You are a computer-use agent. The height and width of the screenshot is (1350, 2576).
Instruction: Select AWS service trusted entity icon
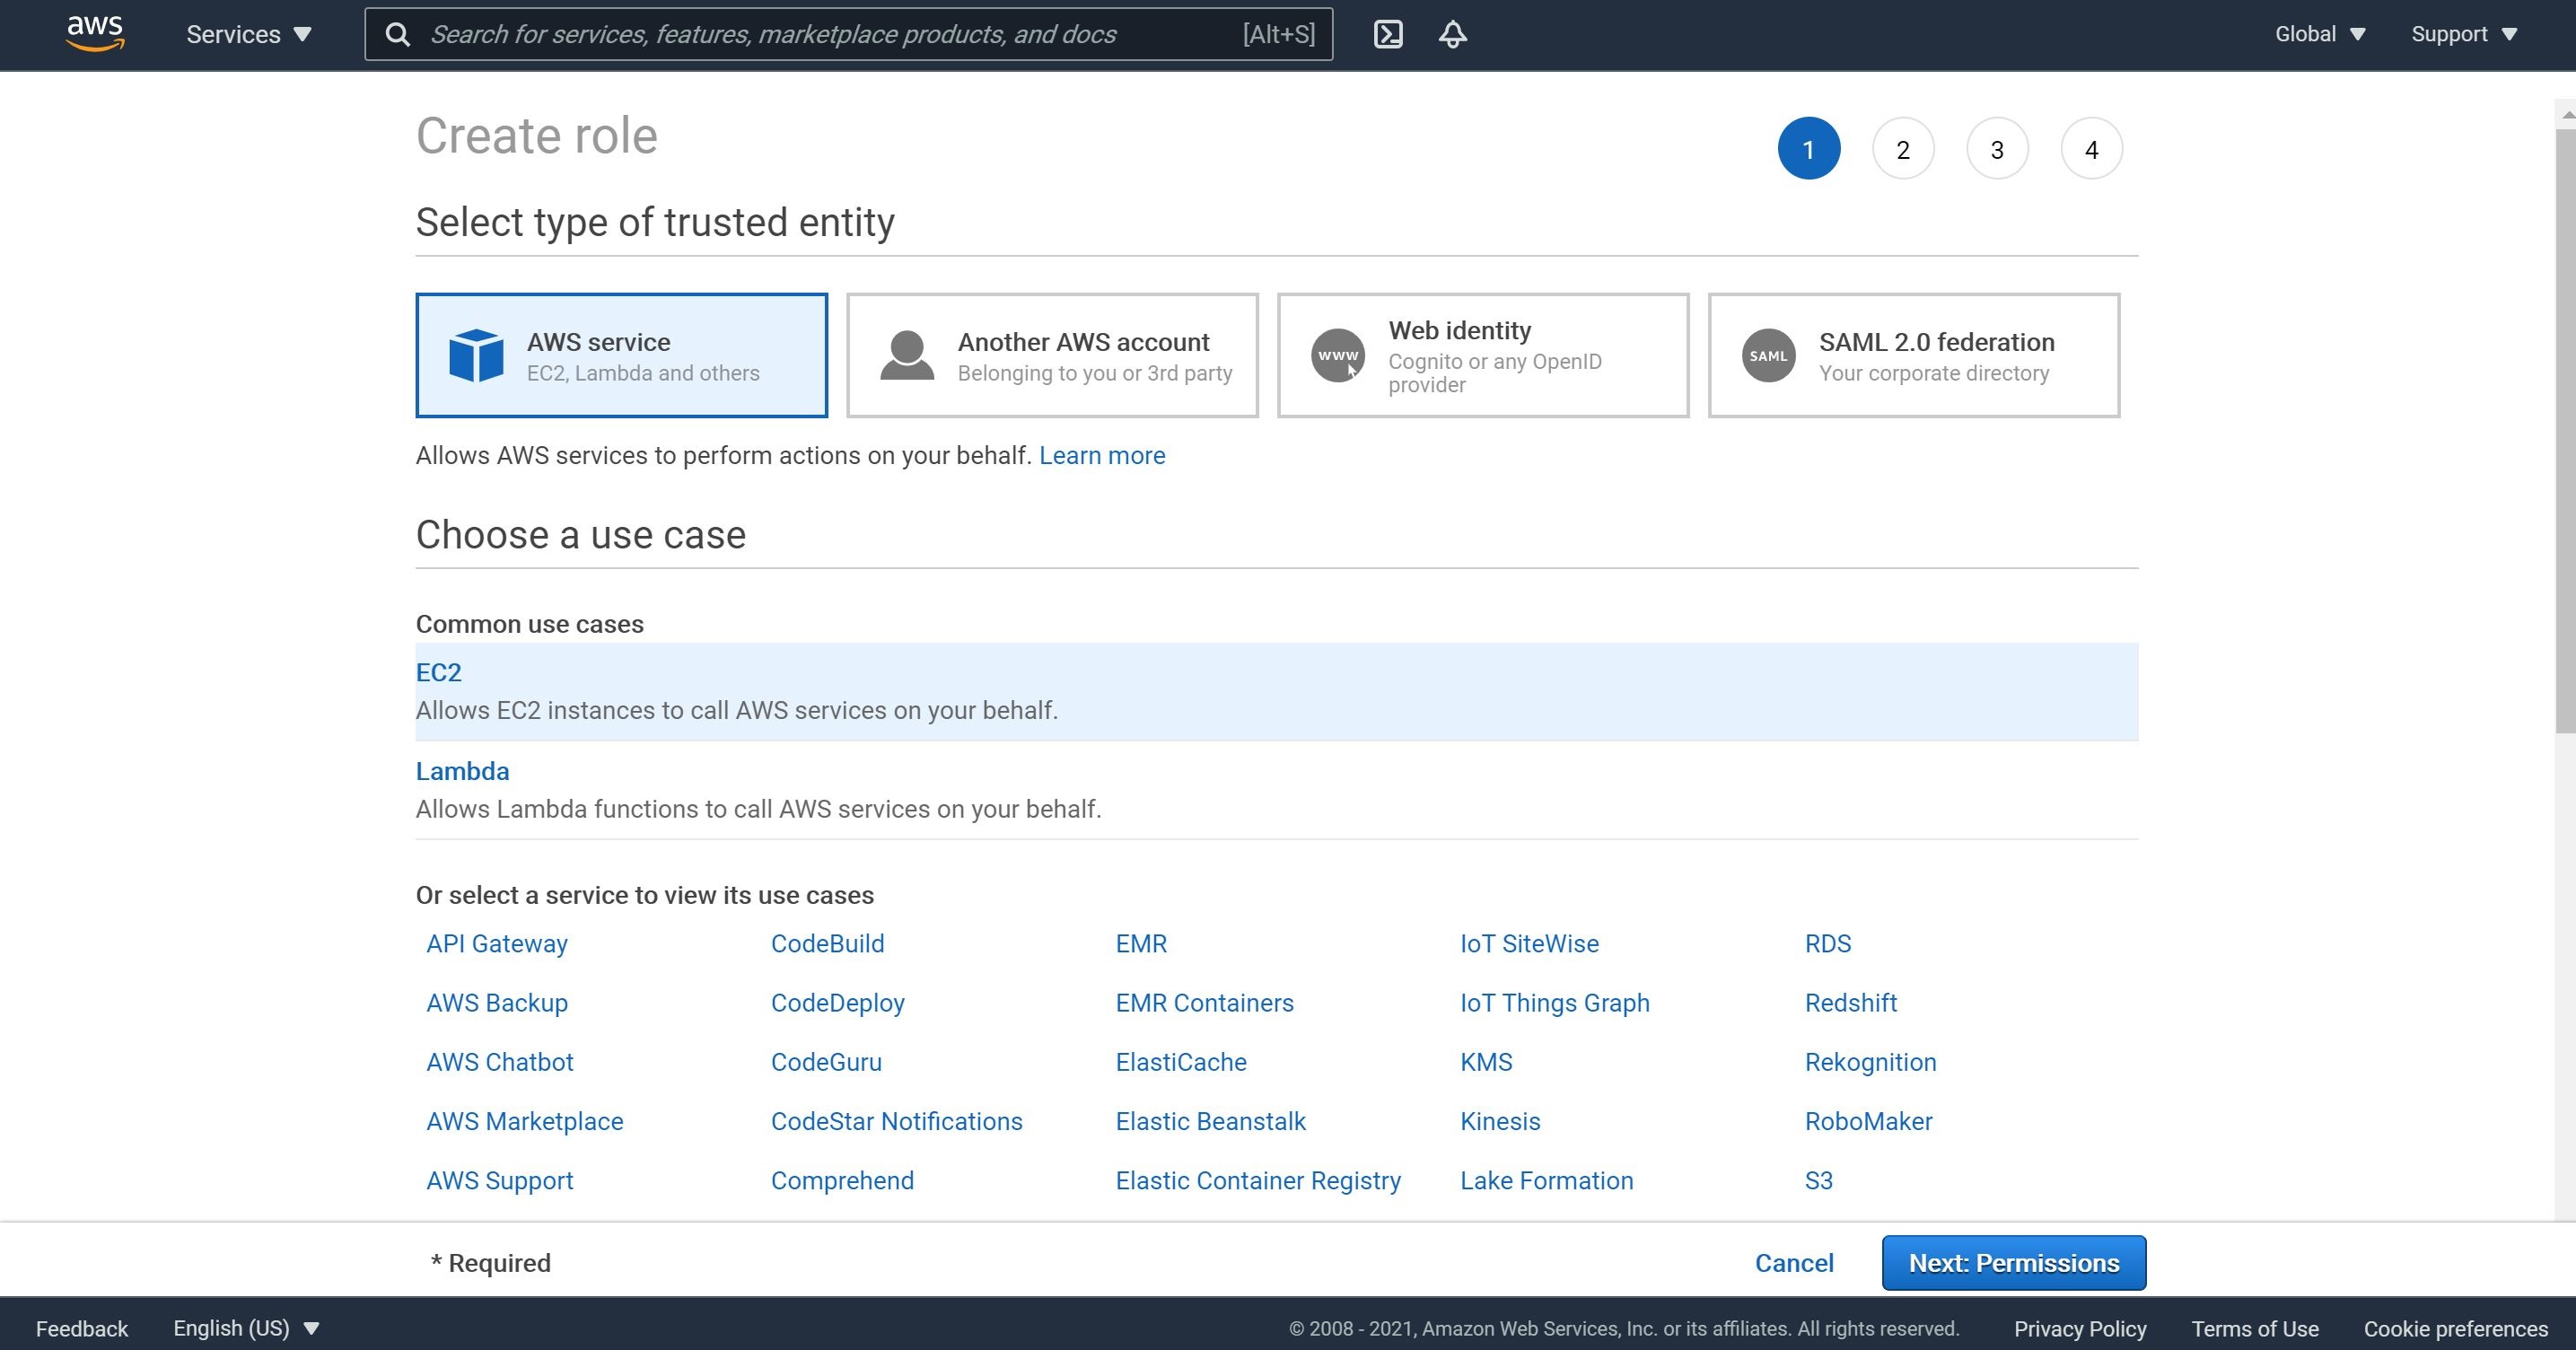(x=476, y=355)
